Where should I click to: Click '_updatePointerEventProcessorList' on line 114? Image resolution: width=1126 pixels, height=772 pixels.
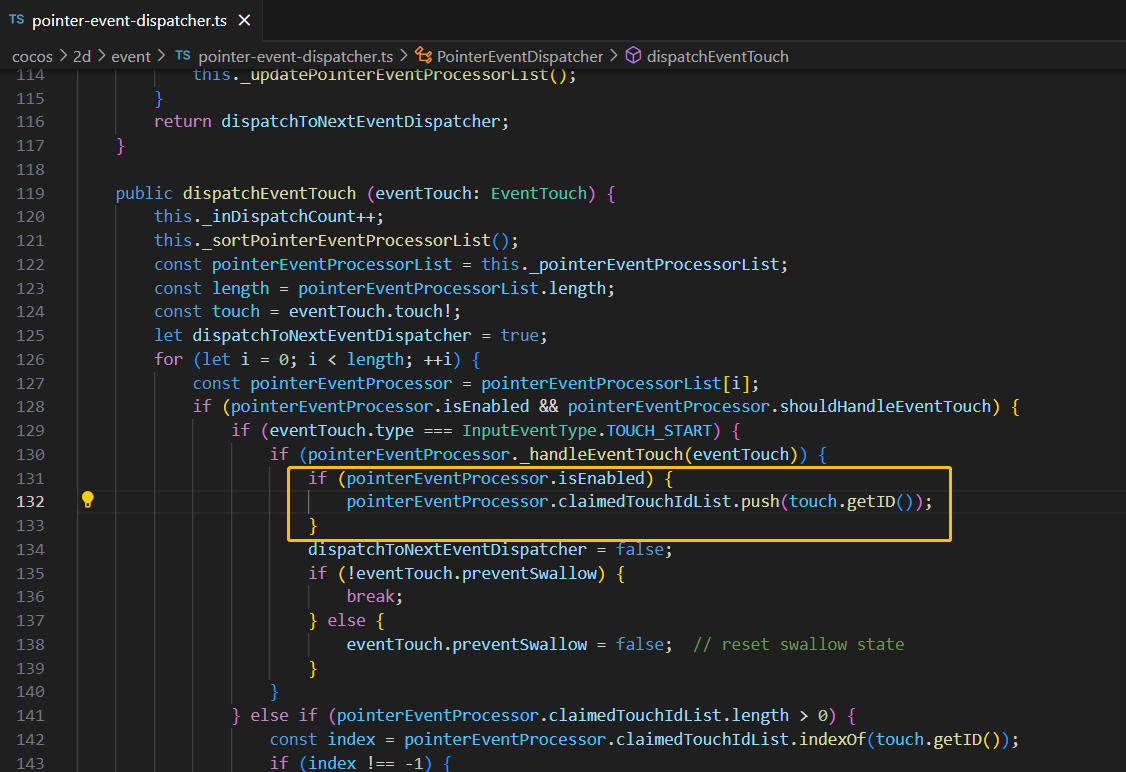coord(394,75)
